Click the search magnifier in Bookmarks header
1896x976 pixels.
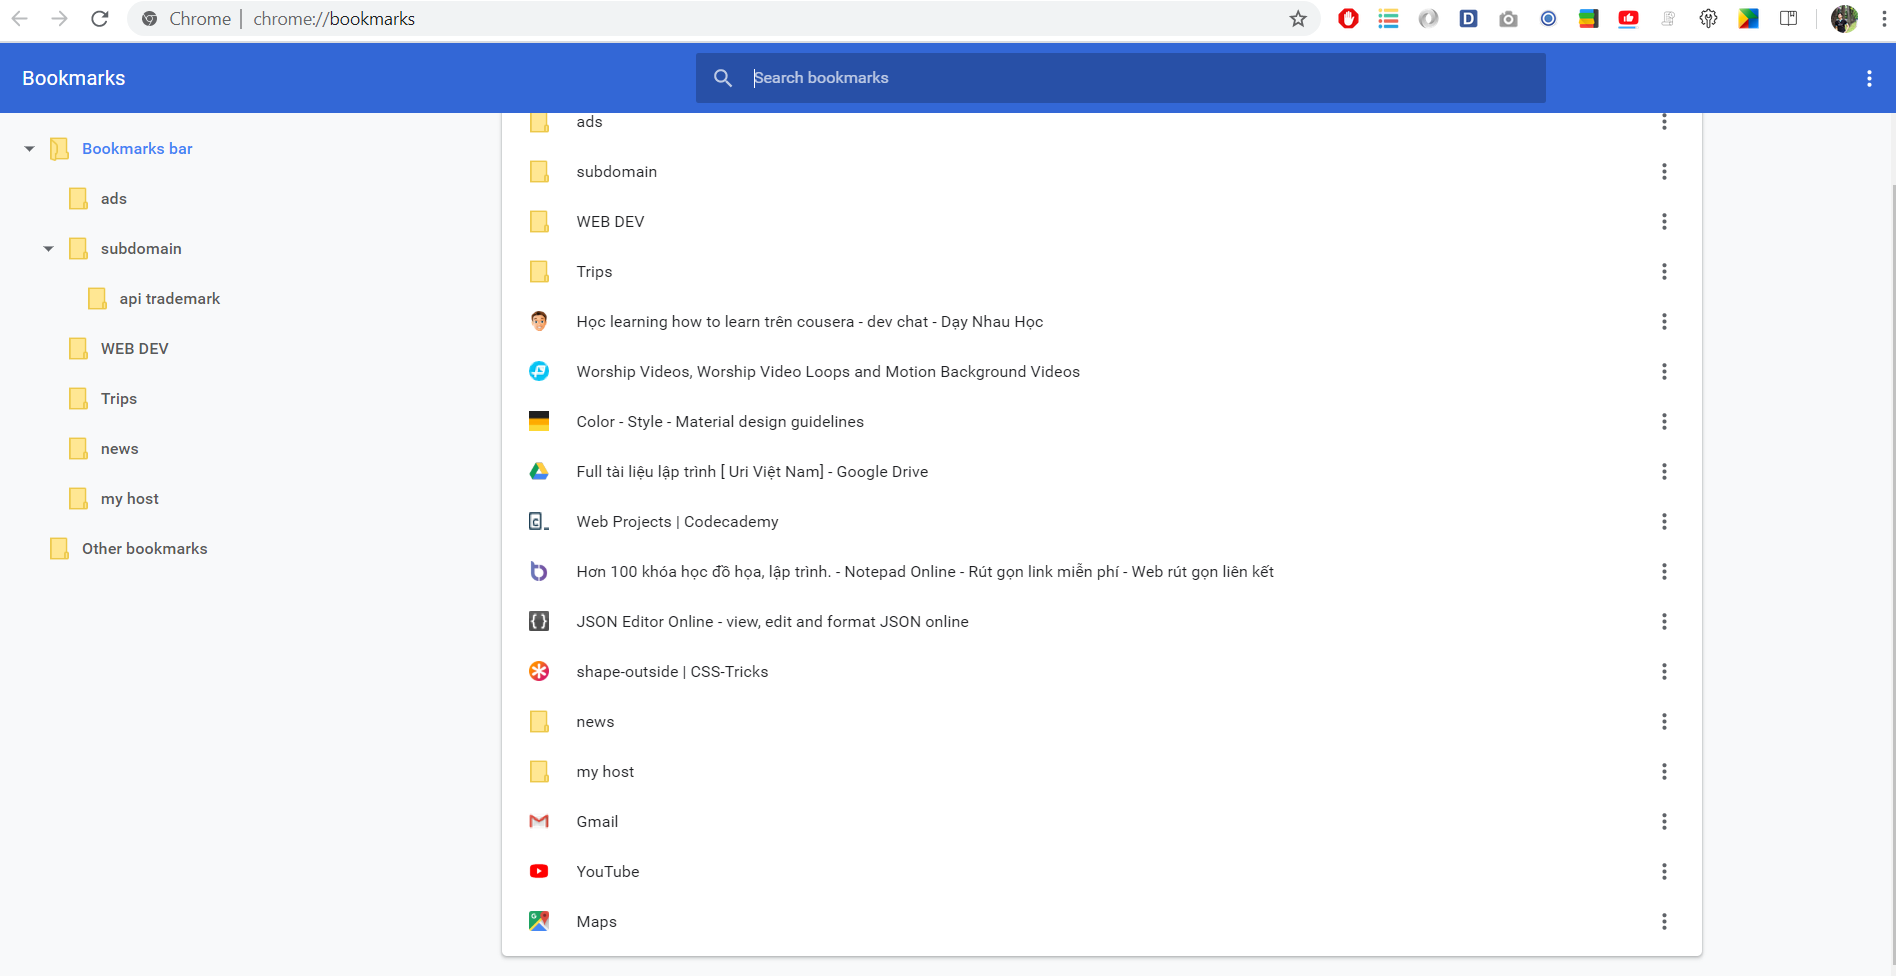[x=723, y=77]
